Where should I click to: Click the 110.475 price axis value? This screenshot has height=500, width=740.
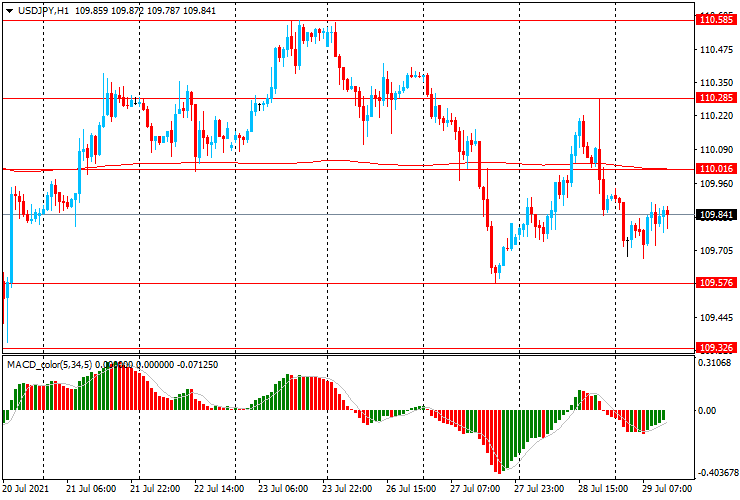[x=716, y=50]
